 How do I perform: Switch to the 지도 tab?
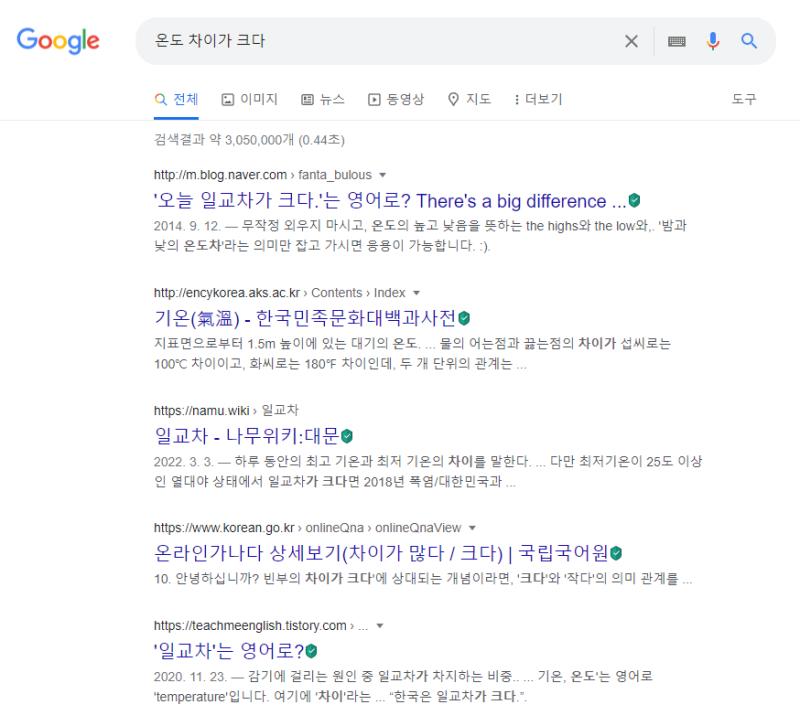point(469,99)
